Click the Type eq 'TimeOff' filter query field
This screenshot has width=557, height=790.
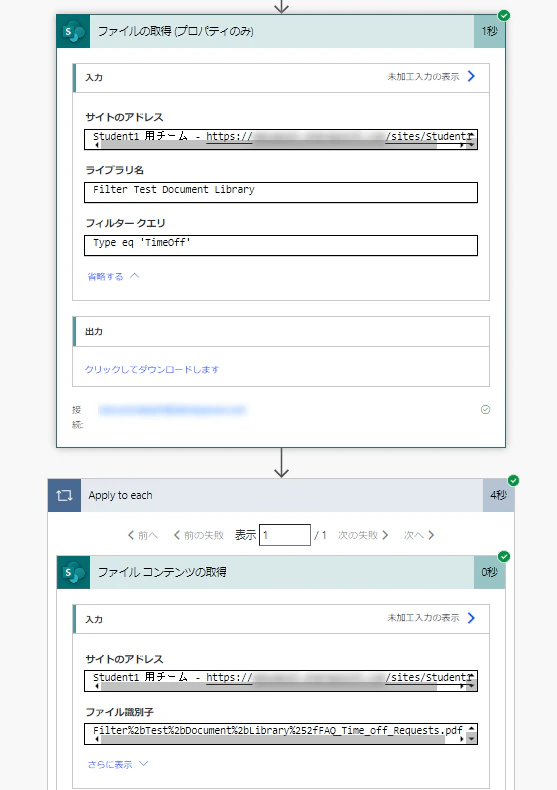pos(281,245)
